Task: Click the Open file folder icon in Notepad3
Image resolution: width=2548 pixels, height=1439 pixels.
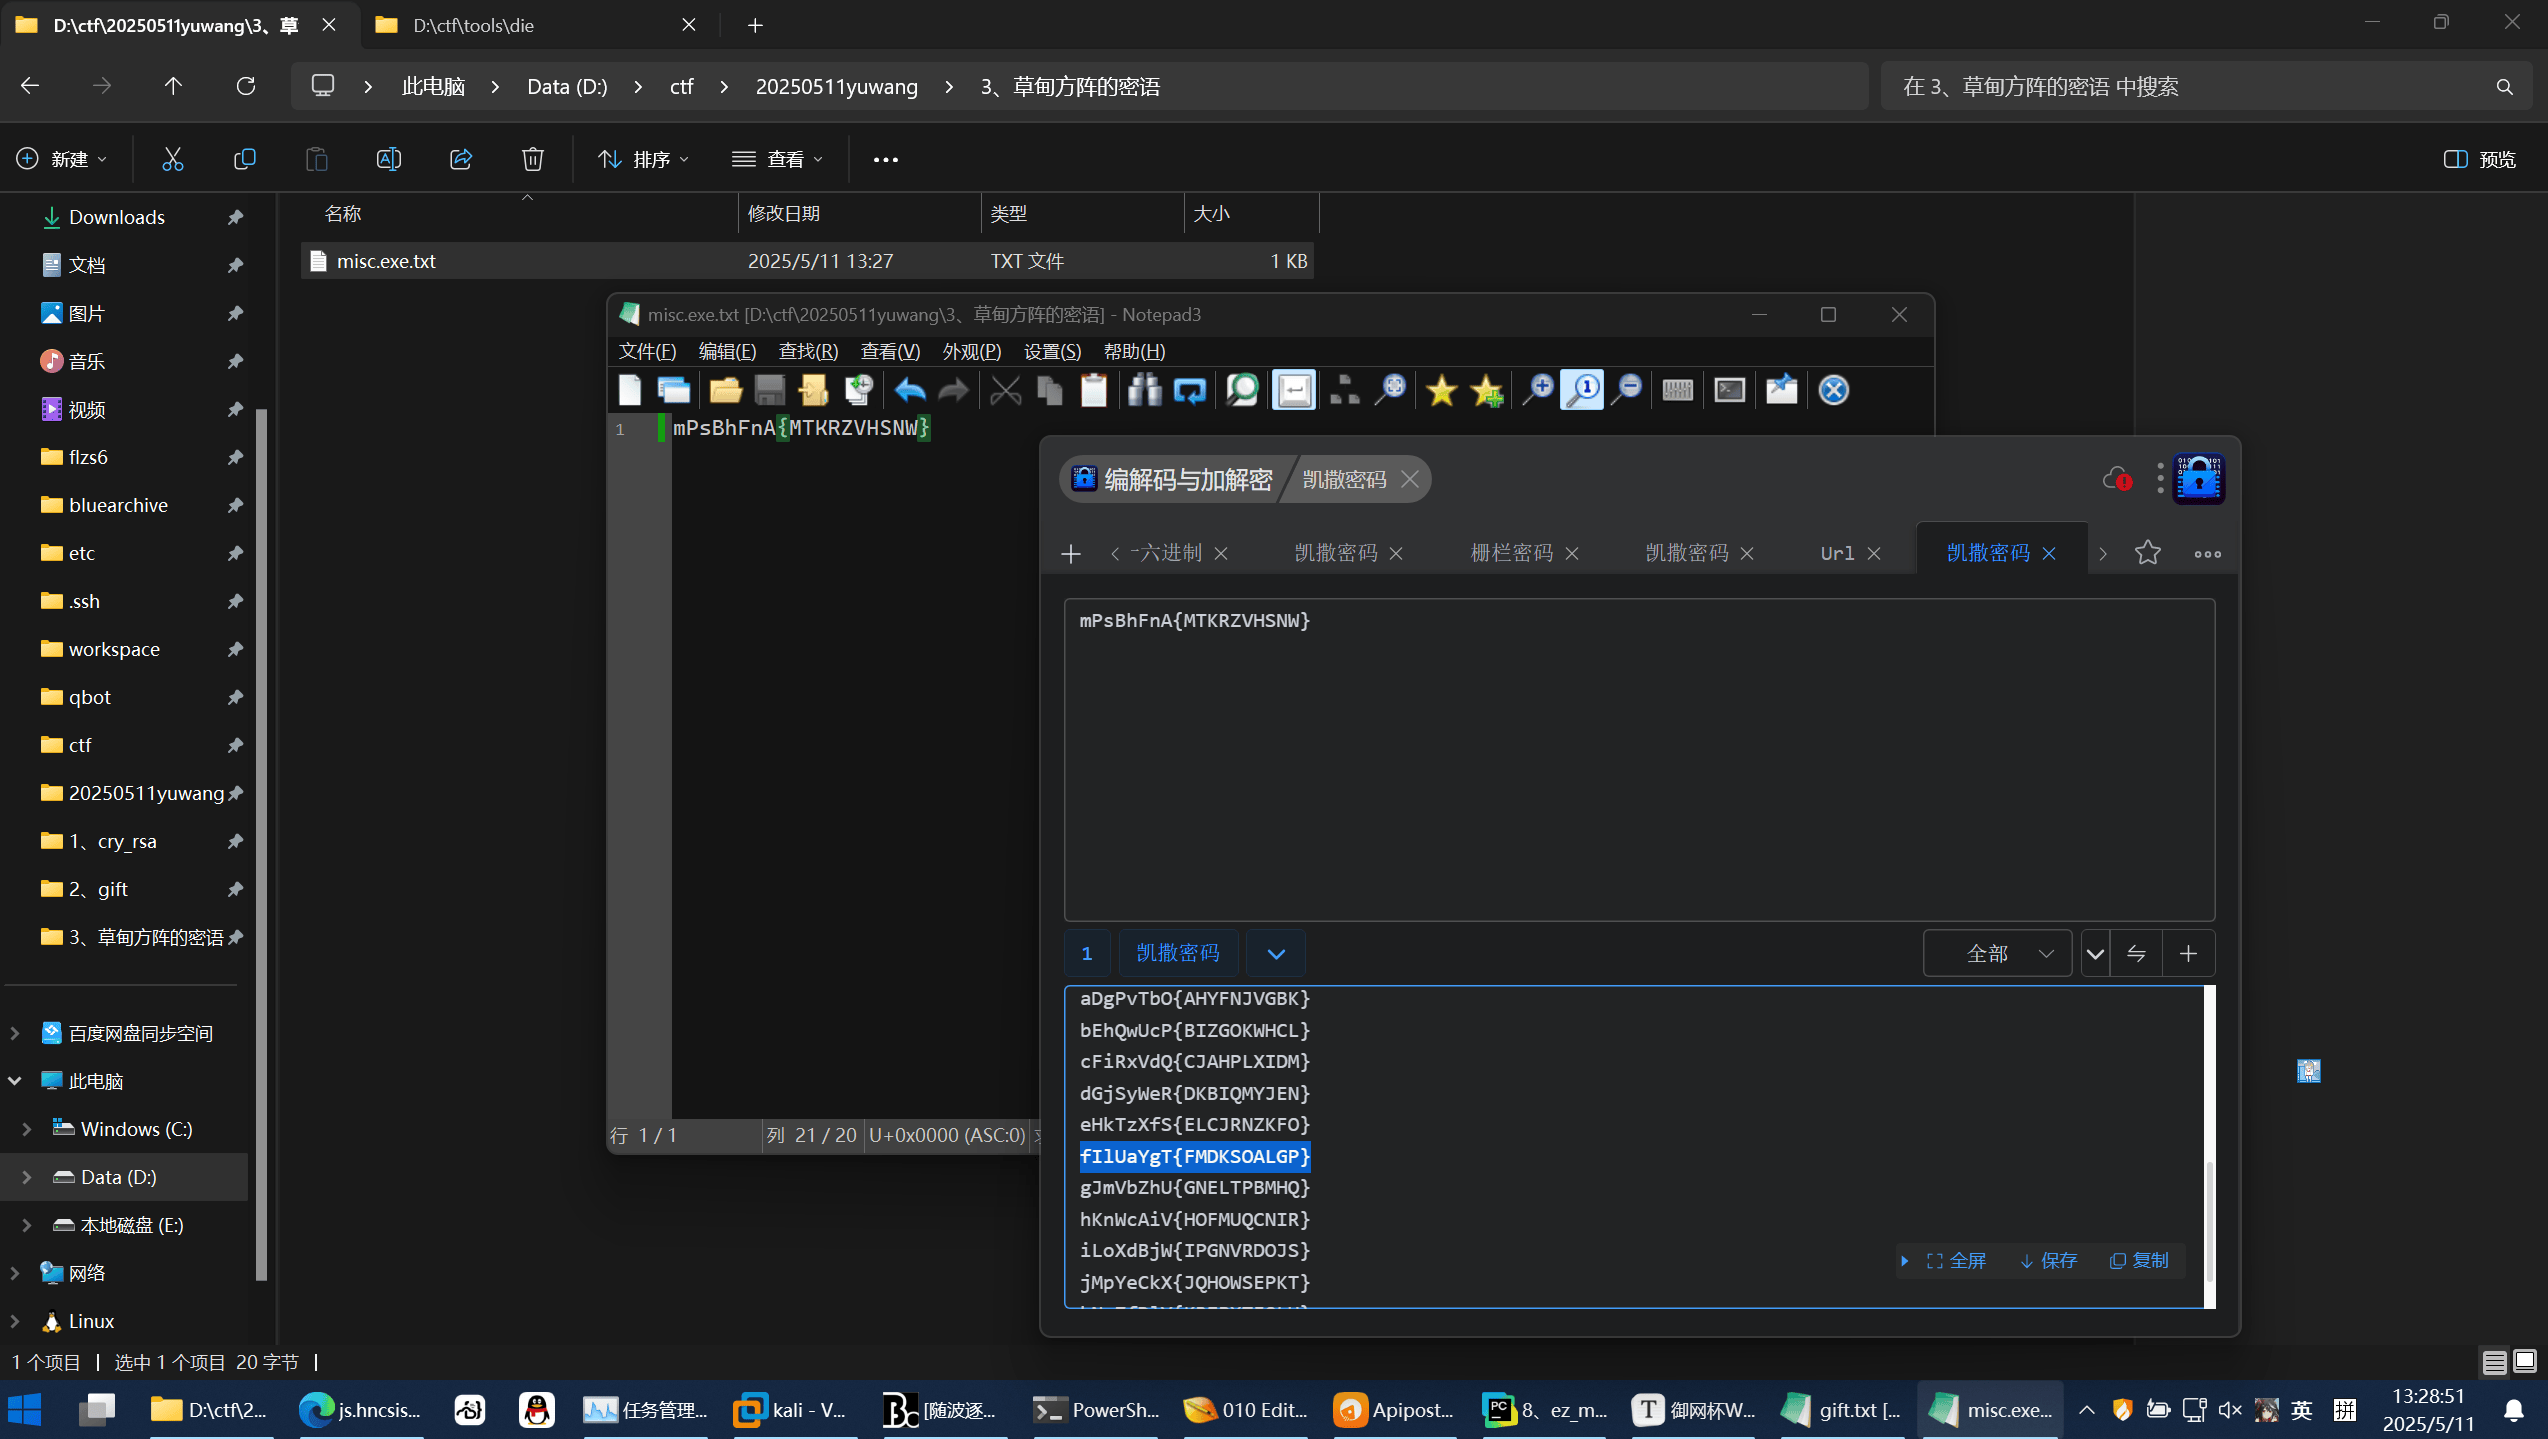Action: pyautogui.click(x=725, y=390)
